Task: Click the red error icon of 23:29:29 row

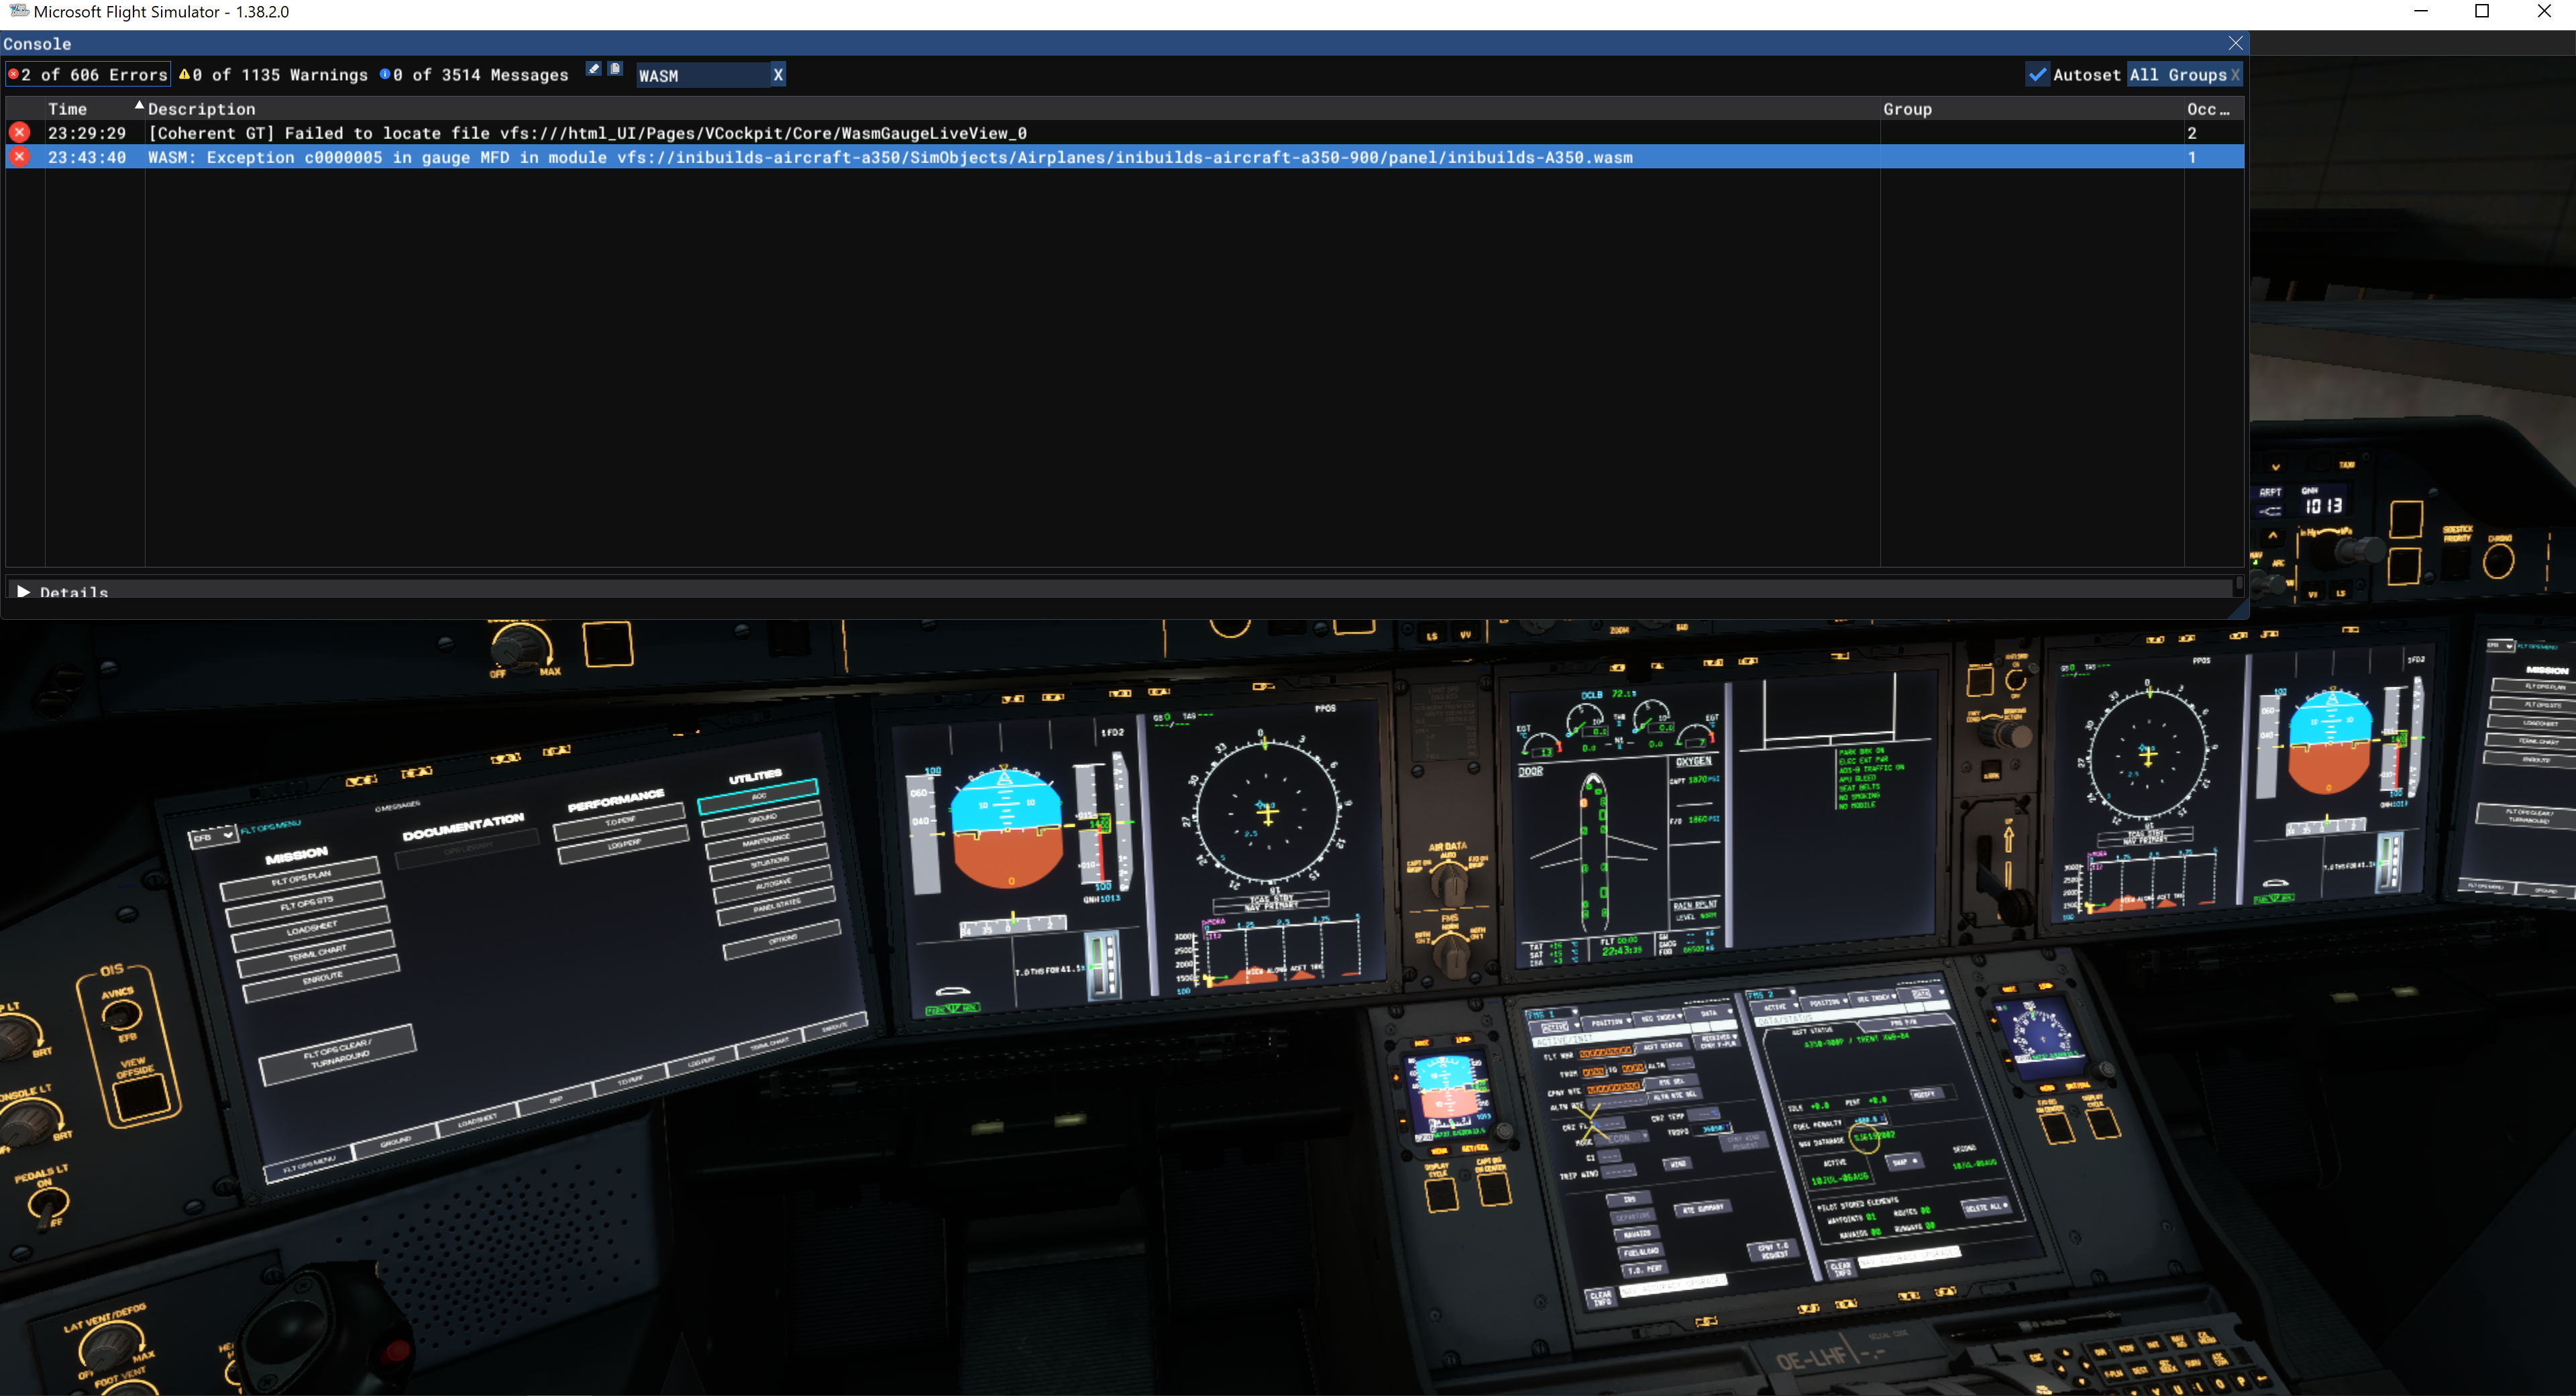Action: point(19,132)
